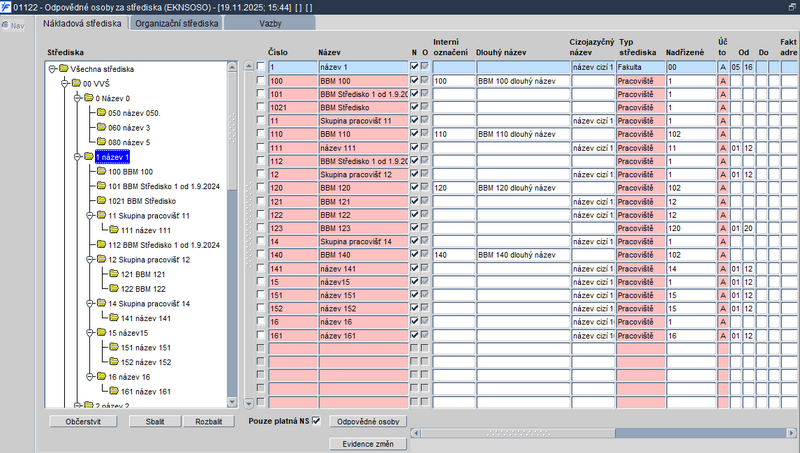Collapse the Všechna střediska root node
The image size is (800, 453).
(x=52, y=69)
